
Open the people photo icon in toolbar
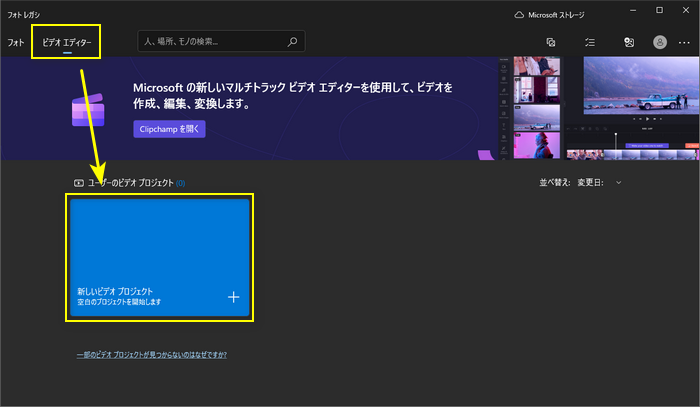point(629,42)
